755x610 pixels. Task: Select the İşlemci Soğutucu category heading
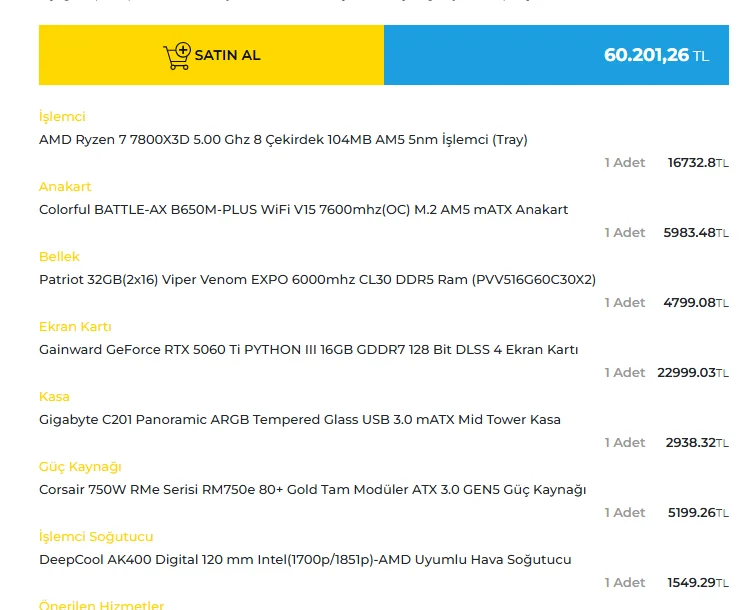click(x=96, y=537)
